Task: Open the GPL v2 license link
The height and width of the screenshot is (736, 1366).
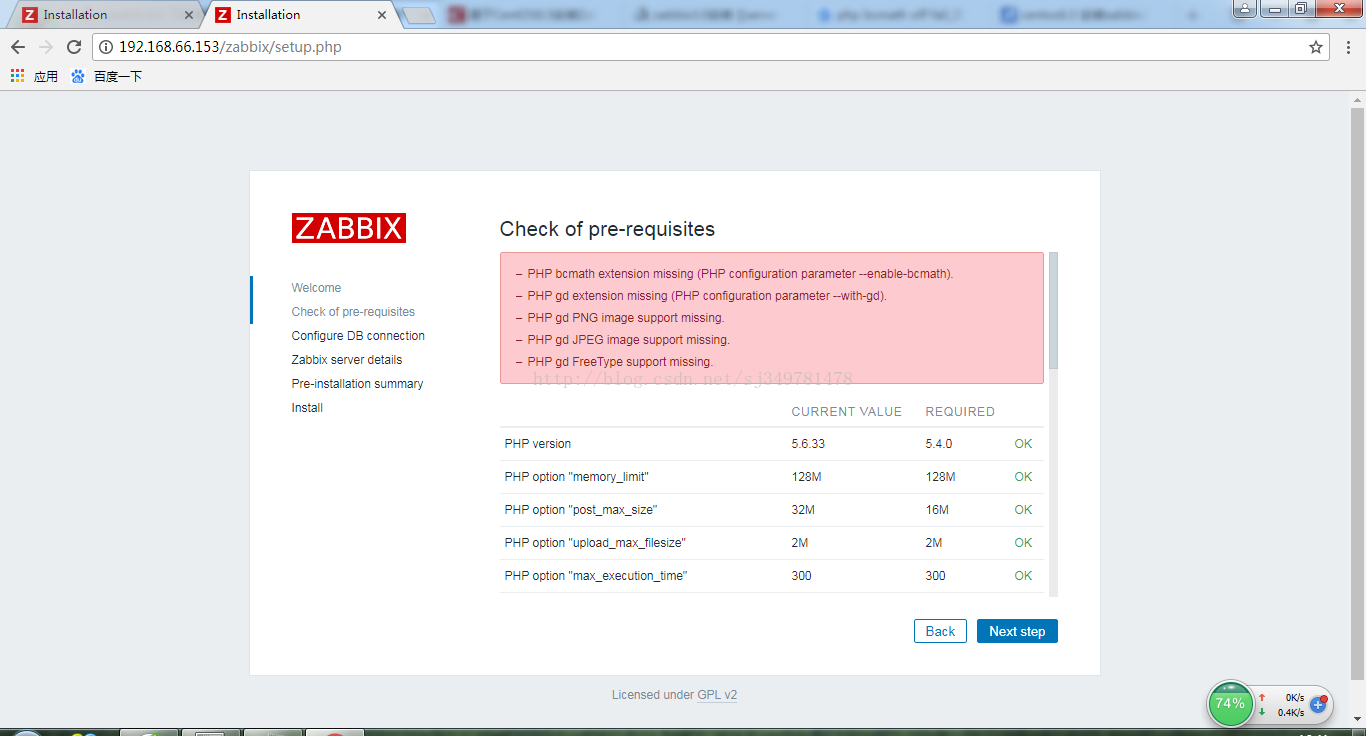Action: point(717,695)
